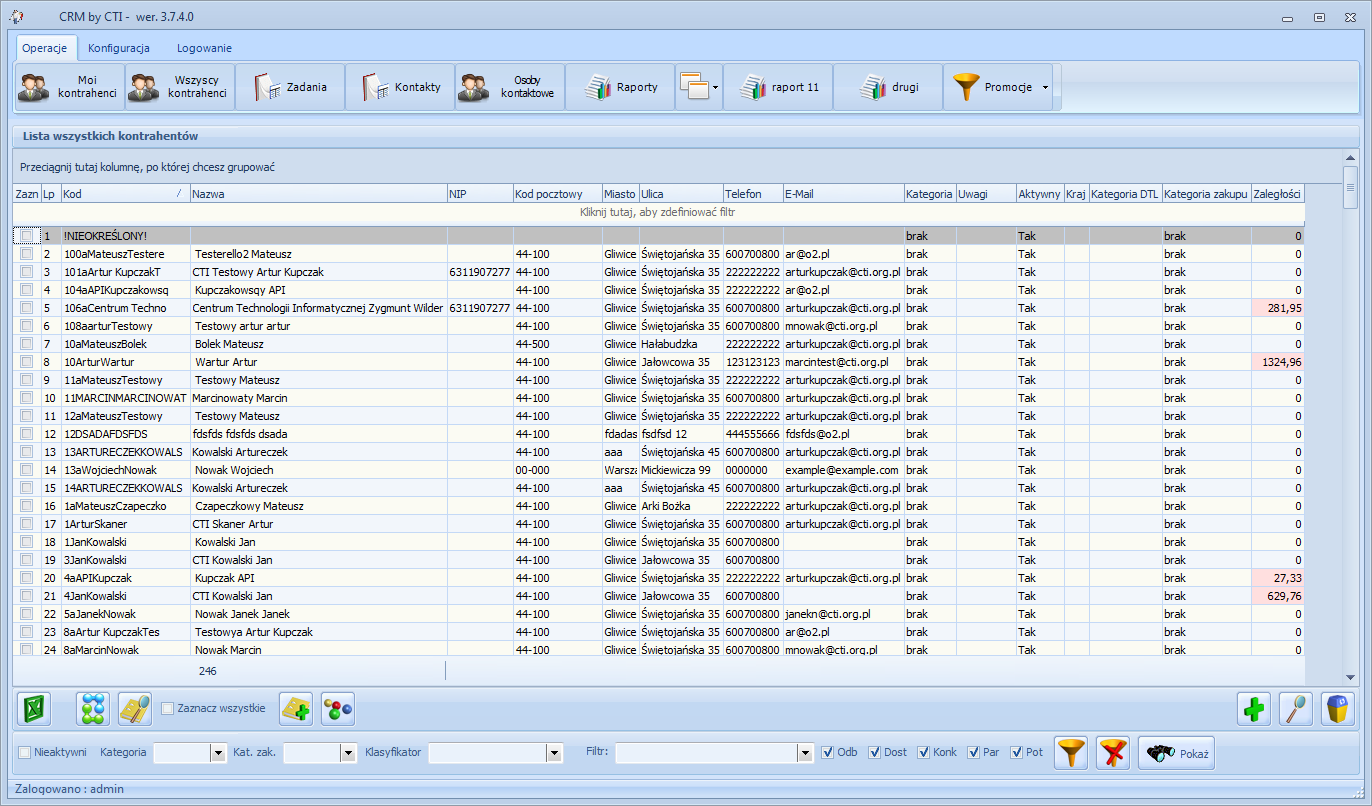Click the vertical scrollbar thumb
The width and height of the screenshot is (1372, 806).
point(1349,187)
